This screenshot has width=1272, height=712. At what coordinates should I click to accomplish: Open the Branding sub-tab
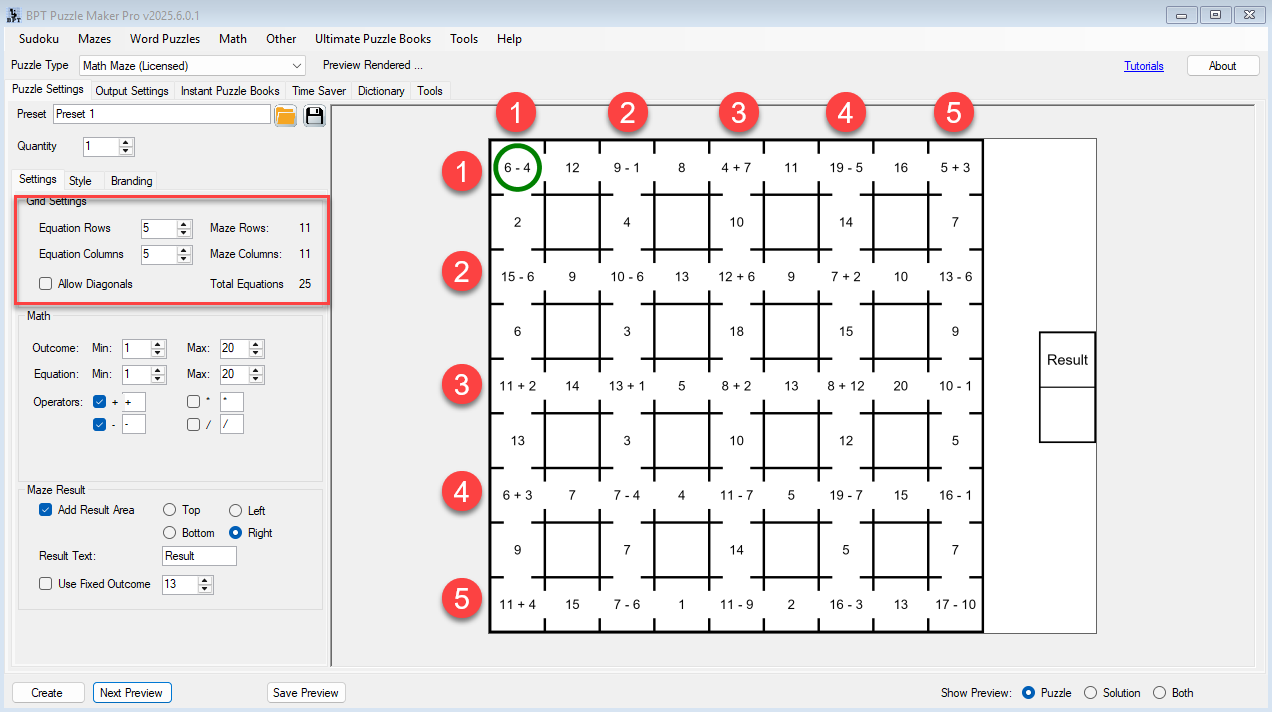click(x=131, y=181)
